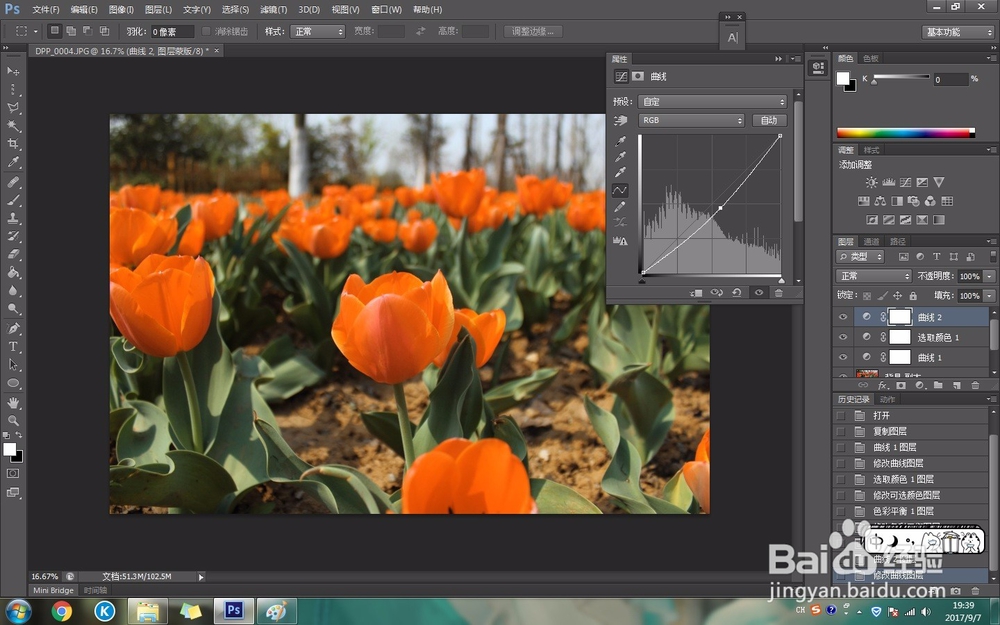Toggle adjustment visibility eye in Properties panel
Image resolution: width=1000 pixels, height=625 pixels.
758,293
